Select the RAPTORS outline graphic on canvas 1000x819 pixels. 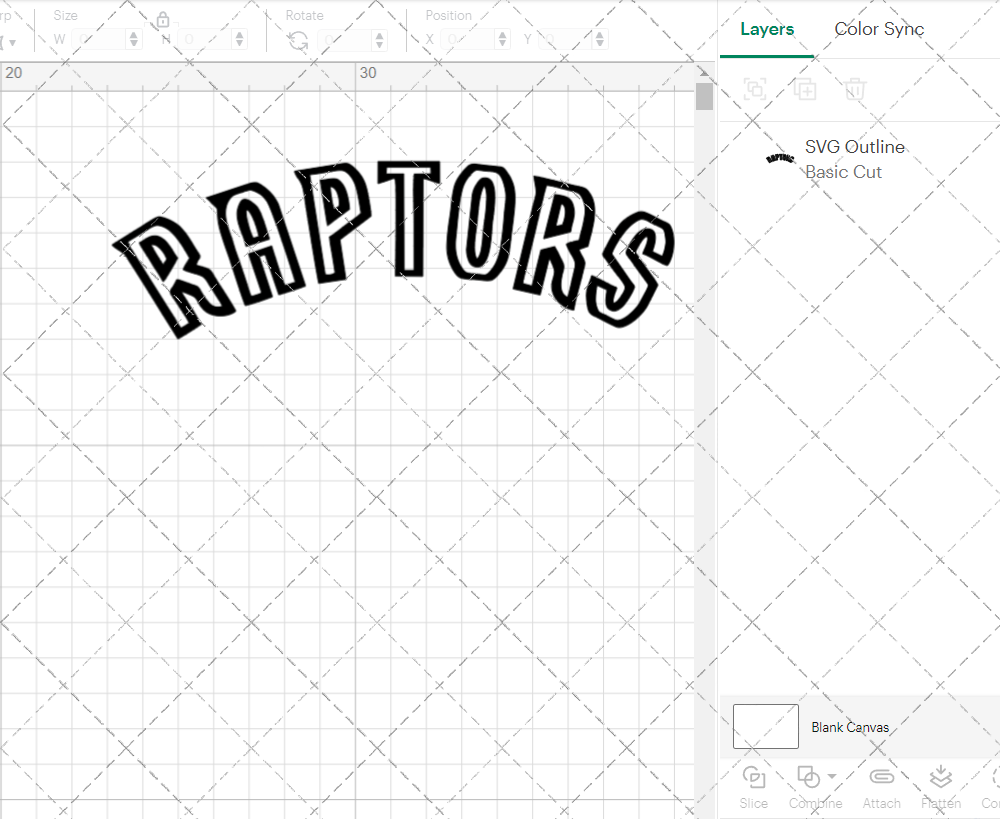393,249
